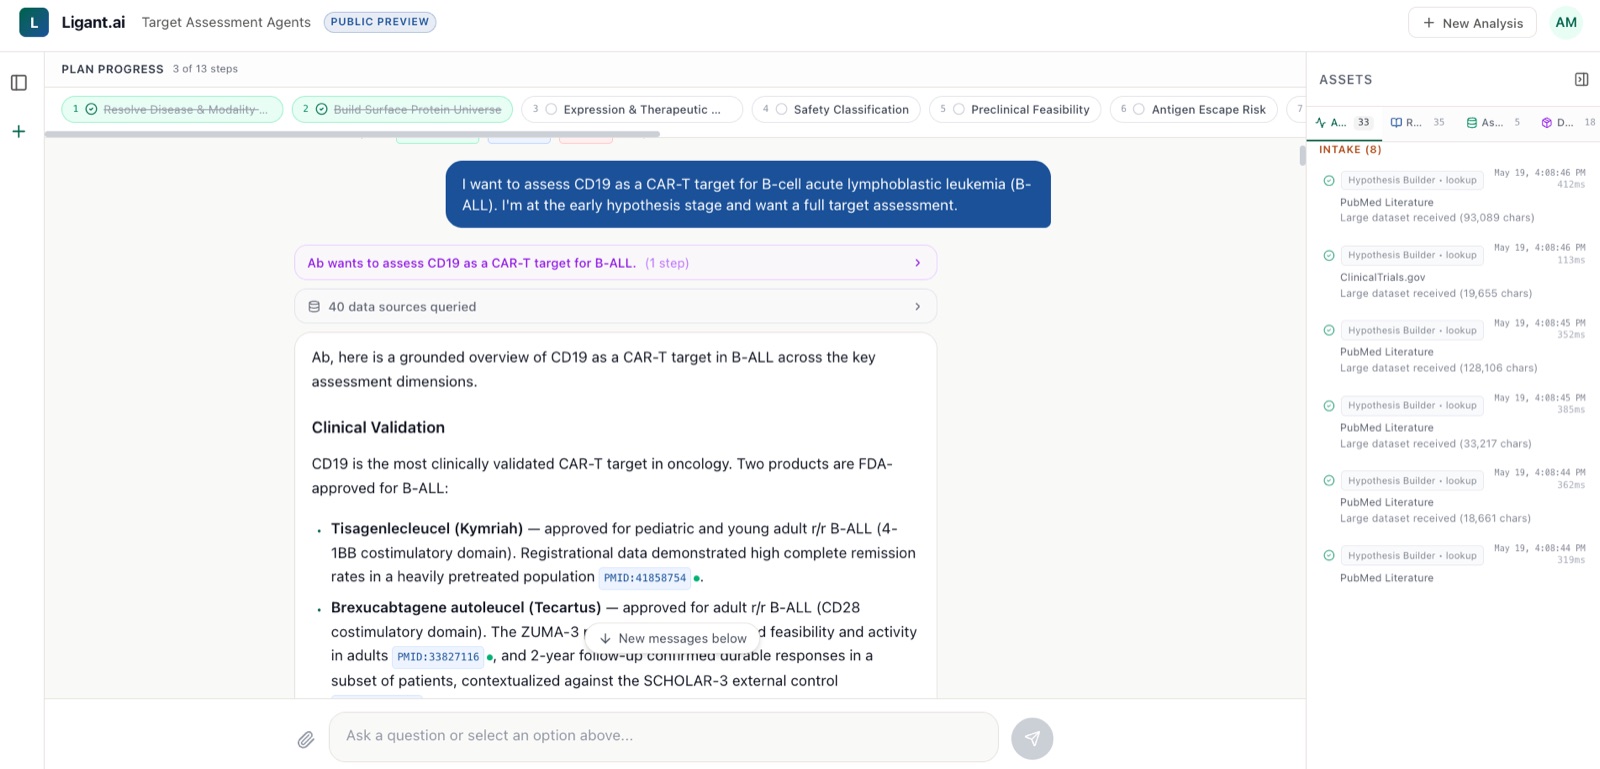Screen dimensions: 1600x769
Task: Click 'Large dataset received (93,089 chars)'
Action: pos(1437,218)
